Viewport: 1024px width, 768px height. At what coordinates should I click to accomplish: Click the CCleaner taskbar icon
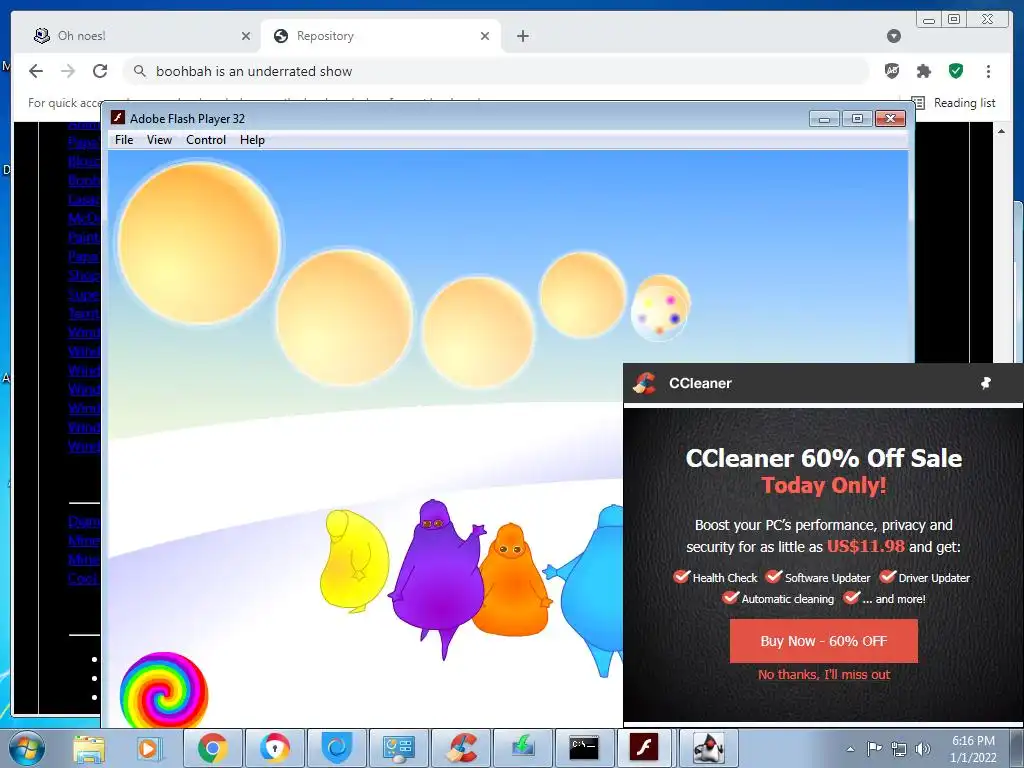(x=460, y=748)
